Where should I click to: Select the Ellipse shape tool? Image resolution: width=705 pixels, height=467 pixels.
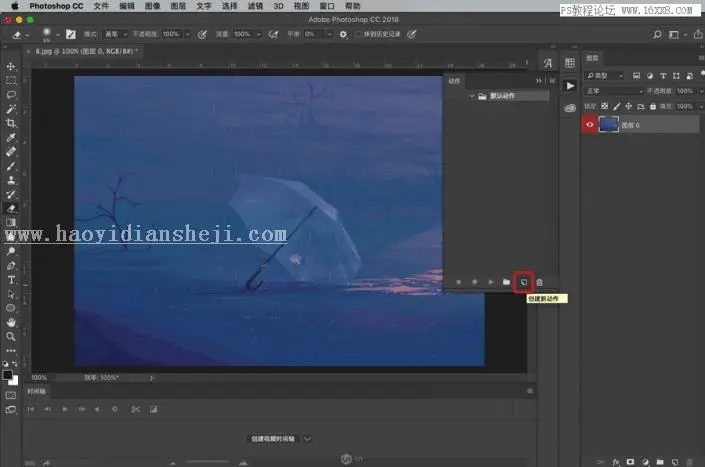(x=11, y=308)
